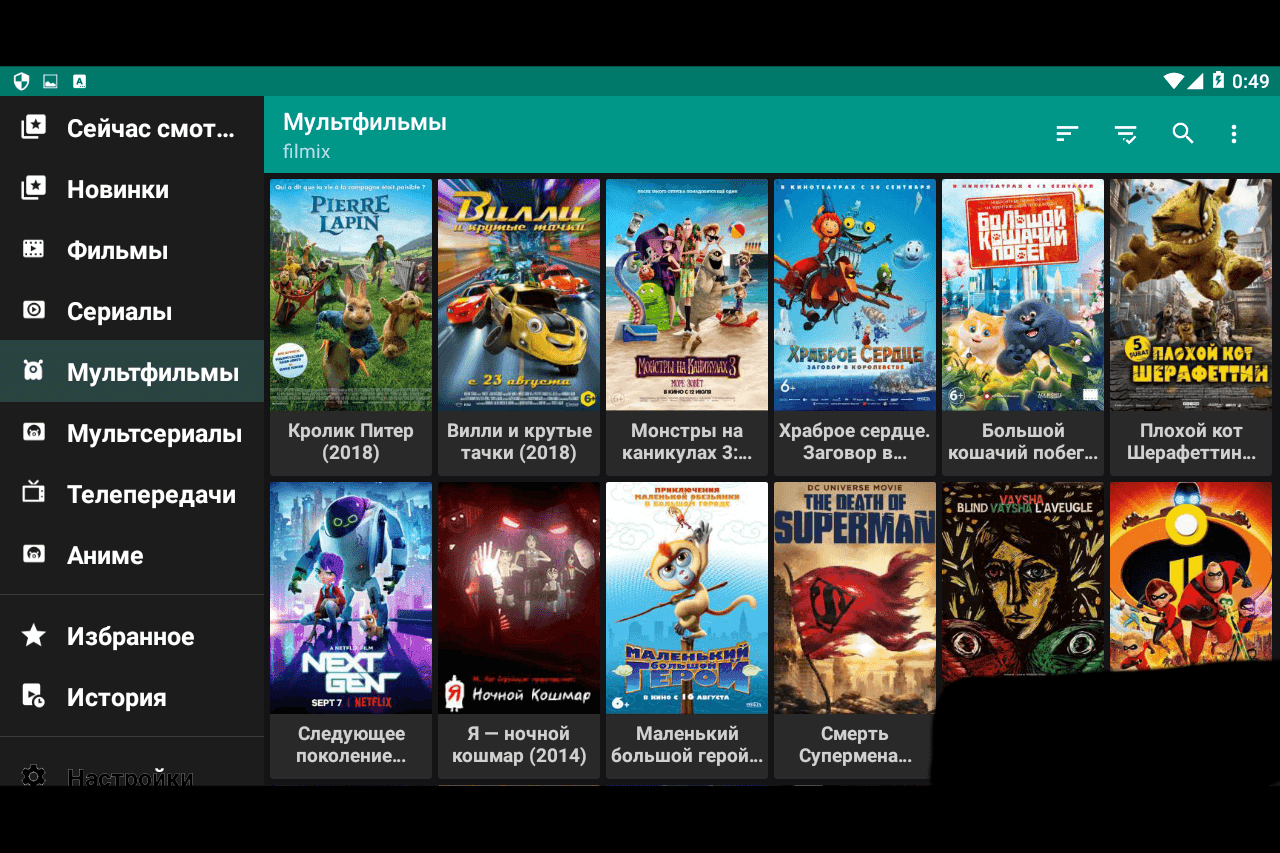Viewport: 1280px width, 853px height.
Task: Click the Аниме icon in sidebar
Action: 34,553
